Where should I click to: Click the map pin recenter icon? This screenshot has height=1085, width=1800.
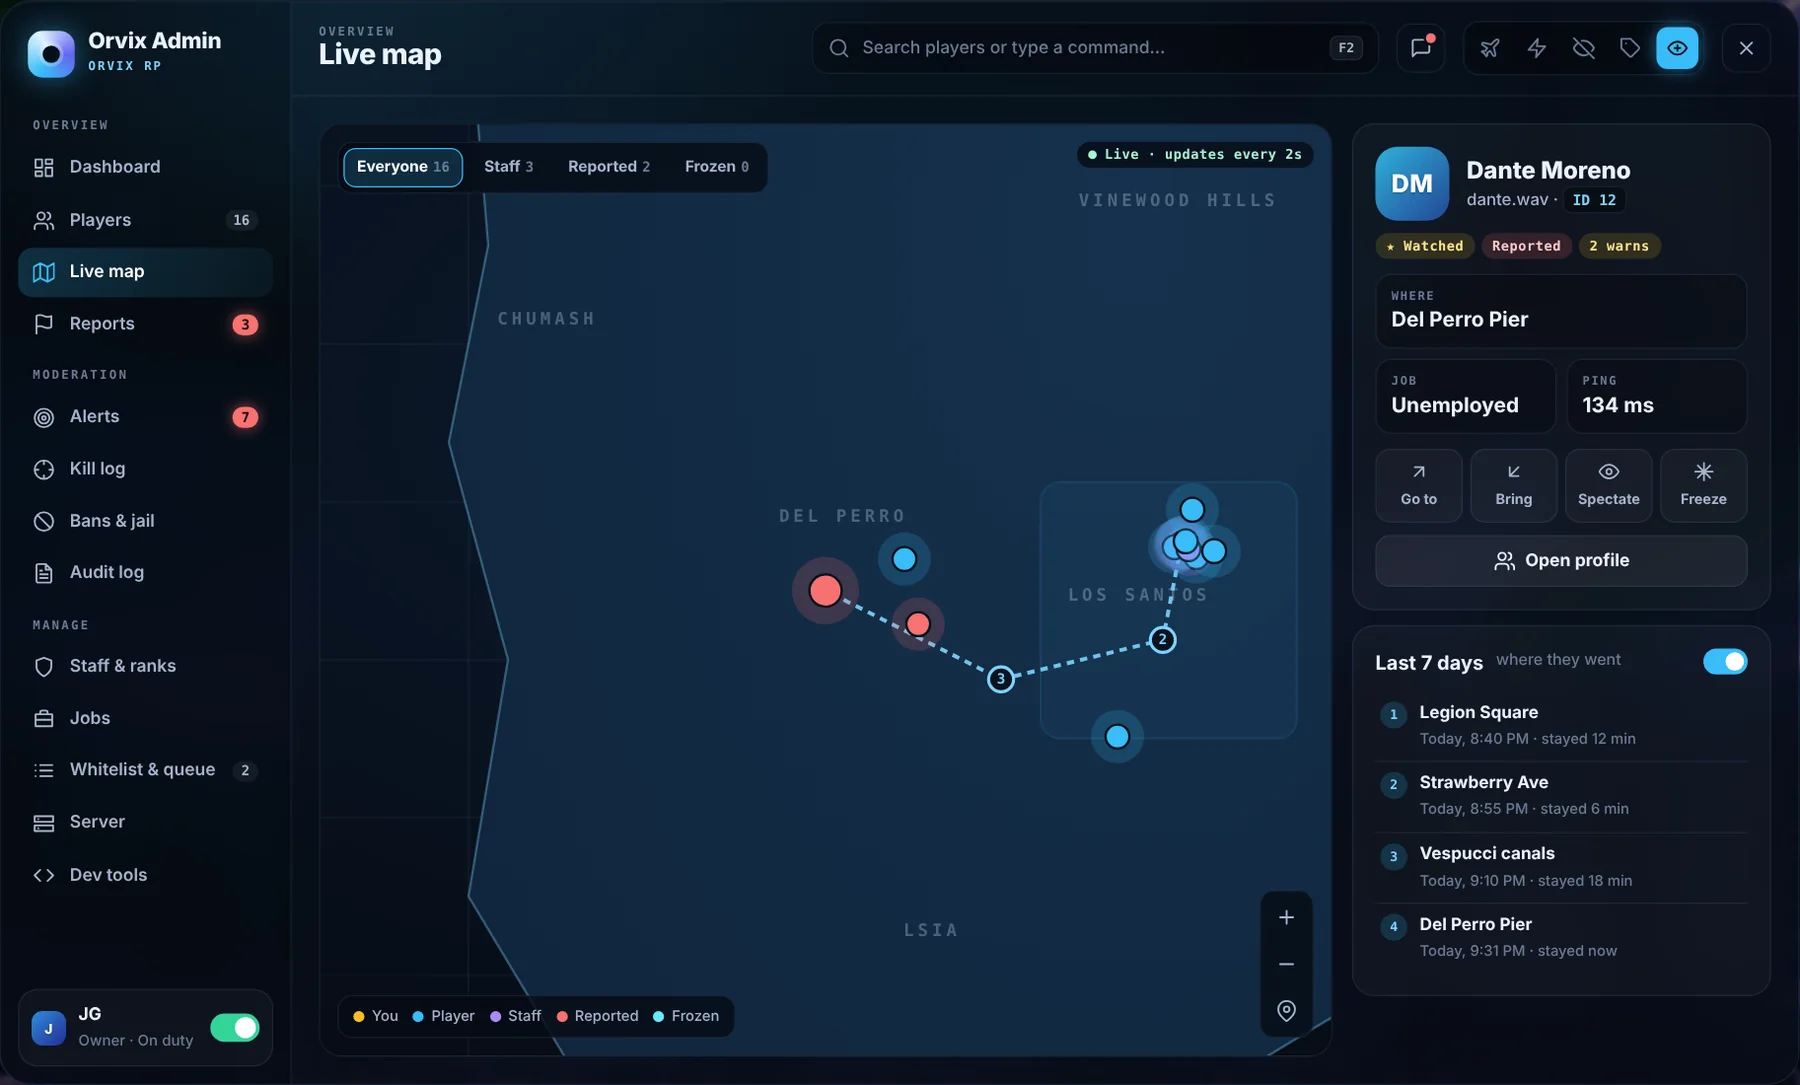click(x=1286, y=1011)
